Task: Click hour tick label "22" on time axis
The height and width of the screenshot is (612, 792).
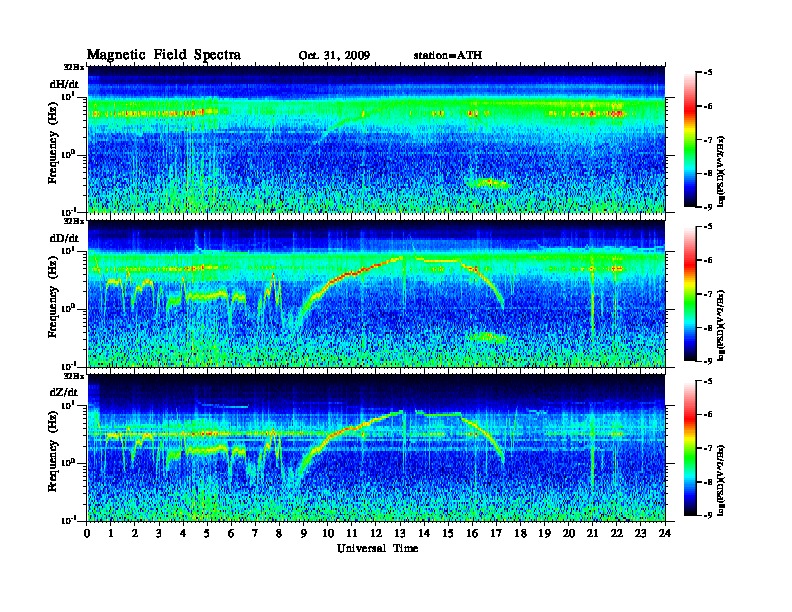Action: coord(616,534)
